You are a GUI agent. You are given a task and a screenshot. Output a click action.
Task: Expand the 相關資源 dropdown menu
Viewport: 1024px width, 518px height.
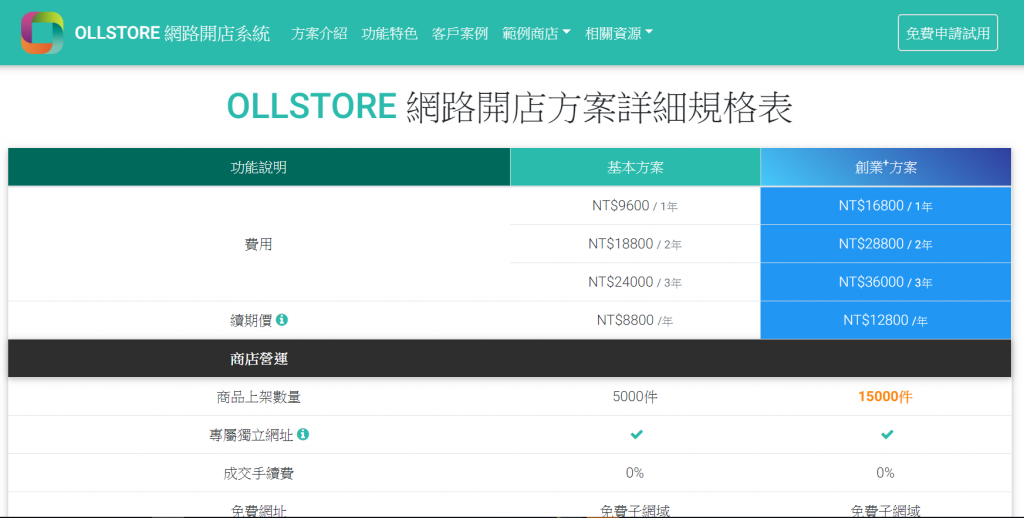click(619, 33)
